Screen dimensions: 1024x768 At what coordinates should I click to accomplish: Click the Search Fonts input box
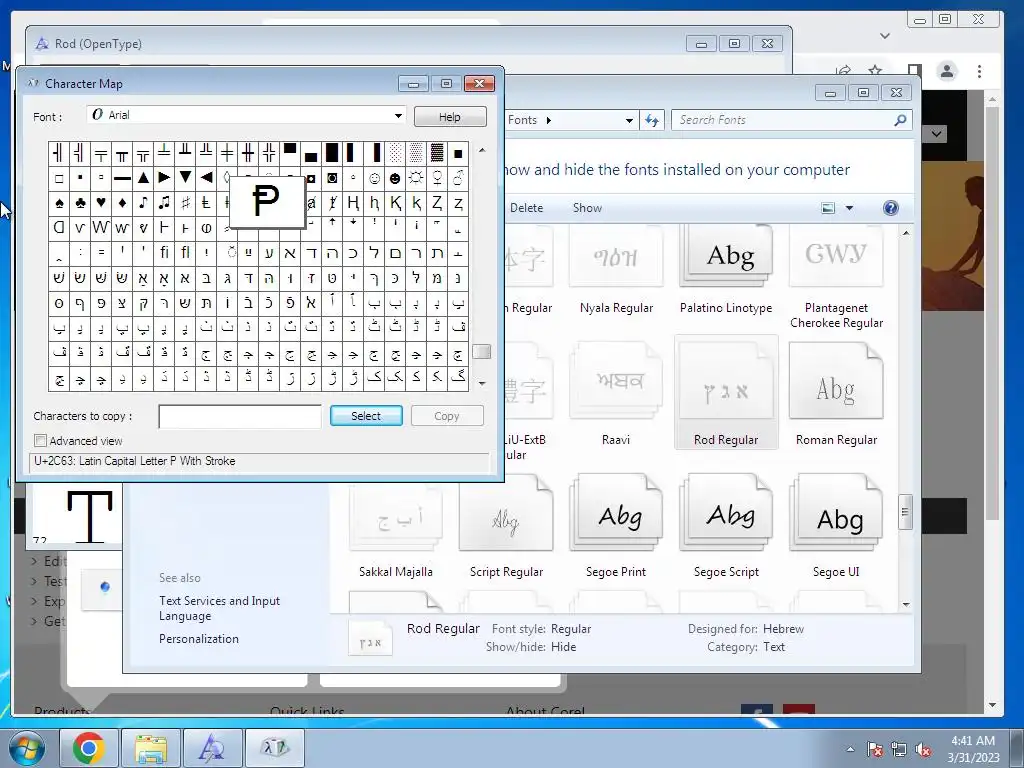[784, 120]
